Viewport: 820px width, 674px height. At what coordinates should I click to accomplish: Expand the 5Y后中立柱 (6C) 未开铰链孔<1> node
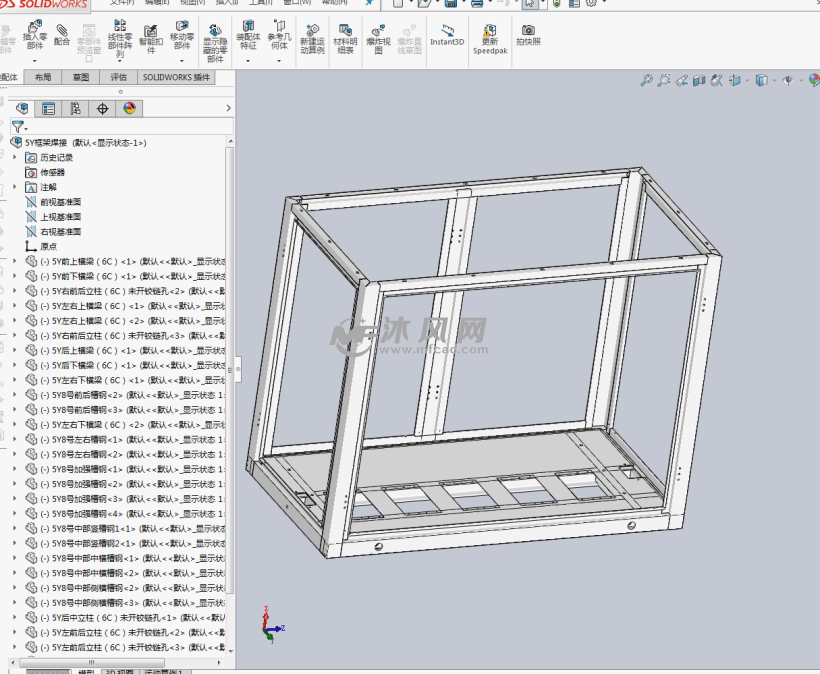click(x=15, y=618)
